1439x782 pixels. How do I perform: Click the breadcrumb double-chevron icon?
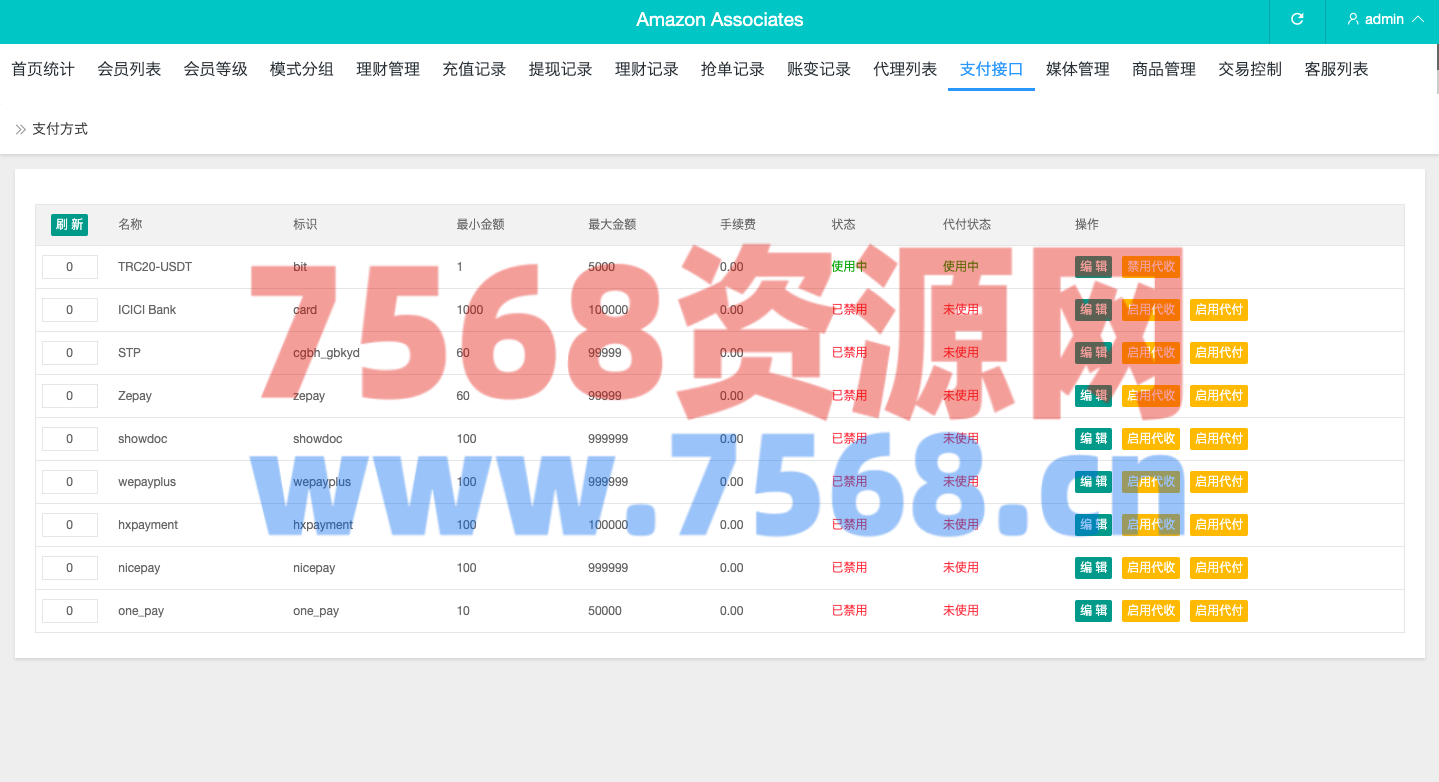point(21,129)
